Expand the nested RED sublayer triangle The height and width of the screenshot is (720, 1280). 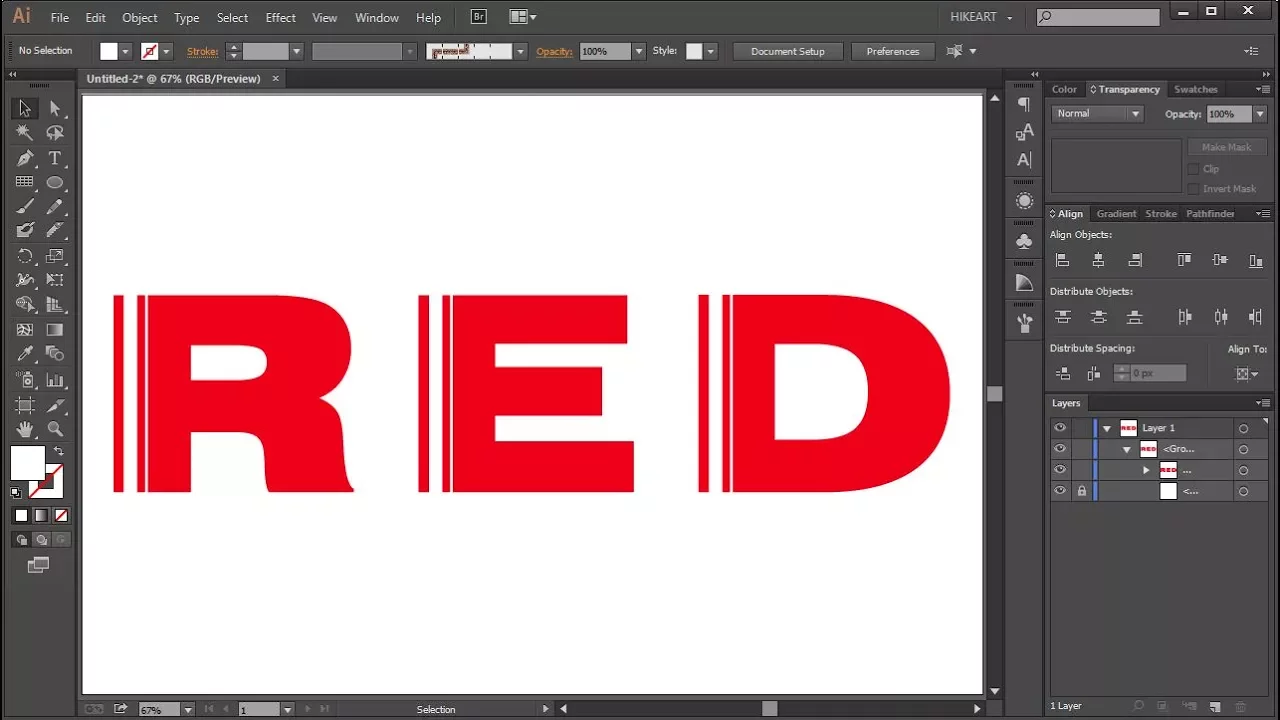1147,470
